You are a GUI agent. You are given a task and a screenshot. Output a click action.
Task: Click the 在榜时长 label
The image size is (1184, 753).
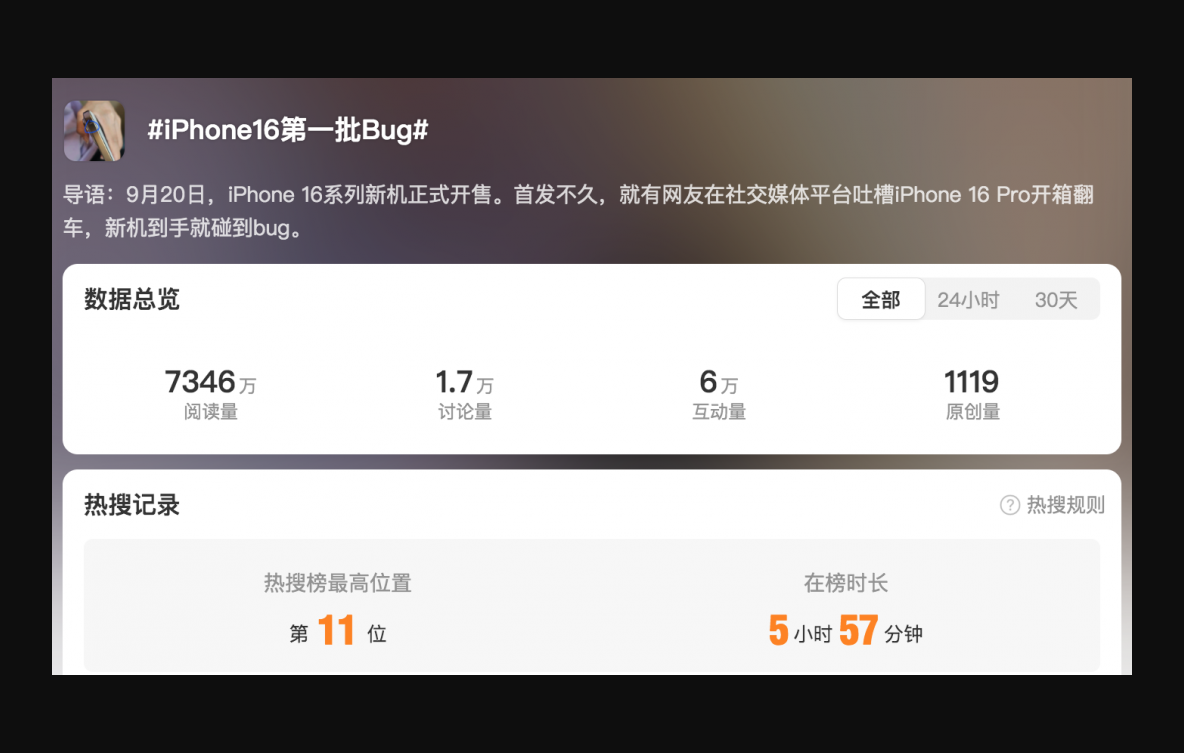[x=846, y=583]
